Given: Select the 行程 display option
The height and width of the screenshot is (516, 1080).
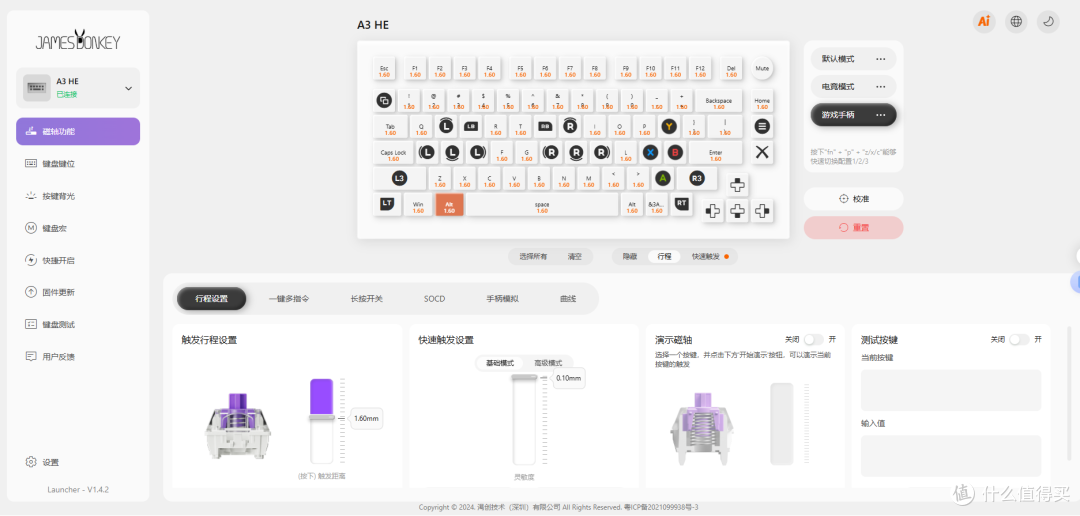Looking at the screenshot, I should (x=664, y=256).
